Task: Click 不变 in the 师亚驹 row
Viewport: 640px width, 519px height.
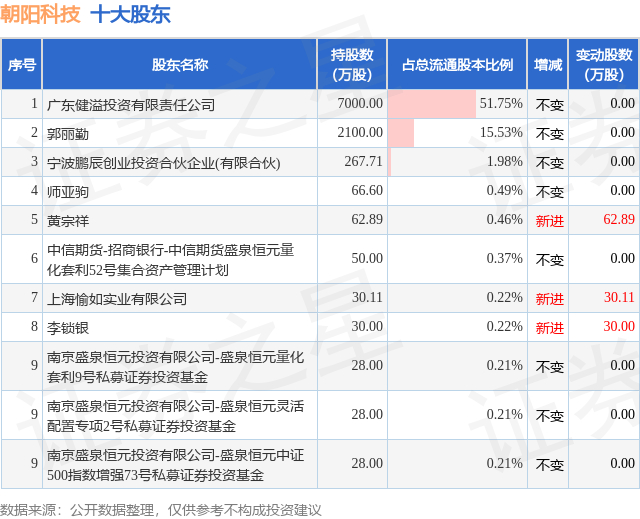Action: tap(550, 192)
